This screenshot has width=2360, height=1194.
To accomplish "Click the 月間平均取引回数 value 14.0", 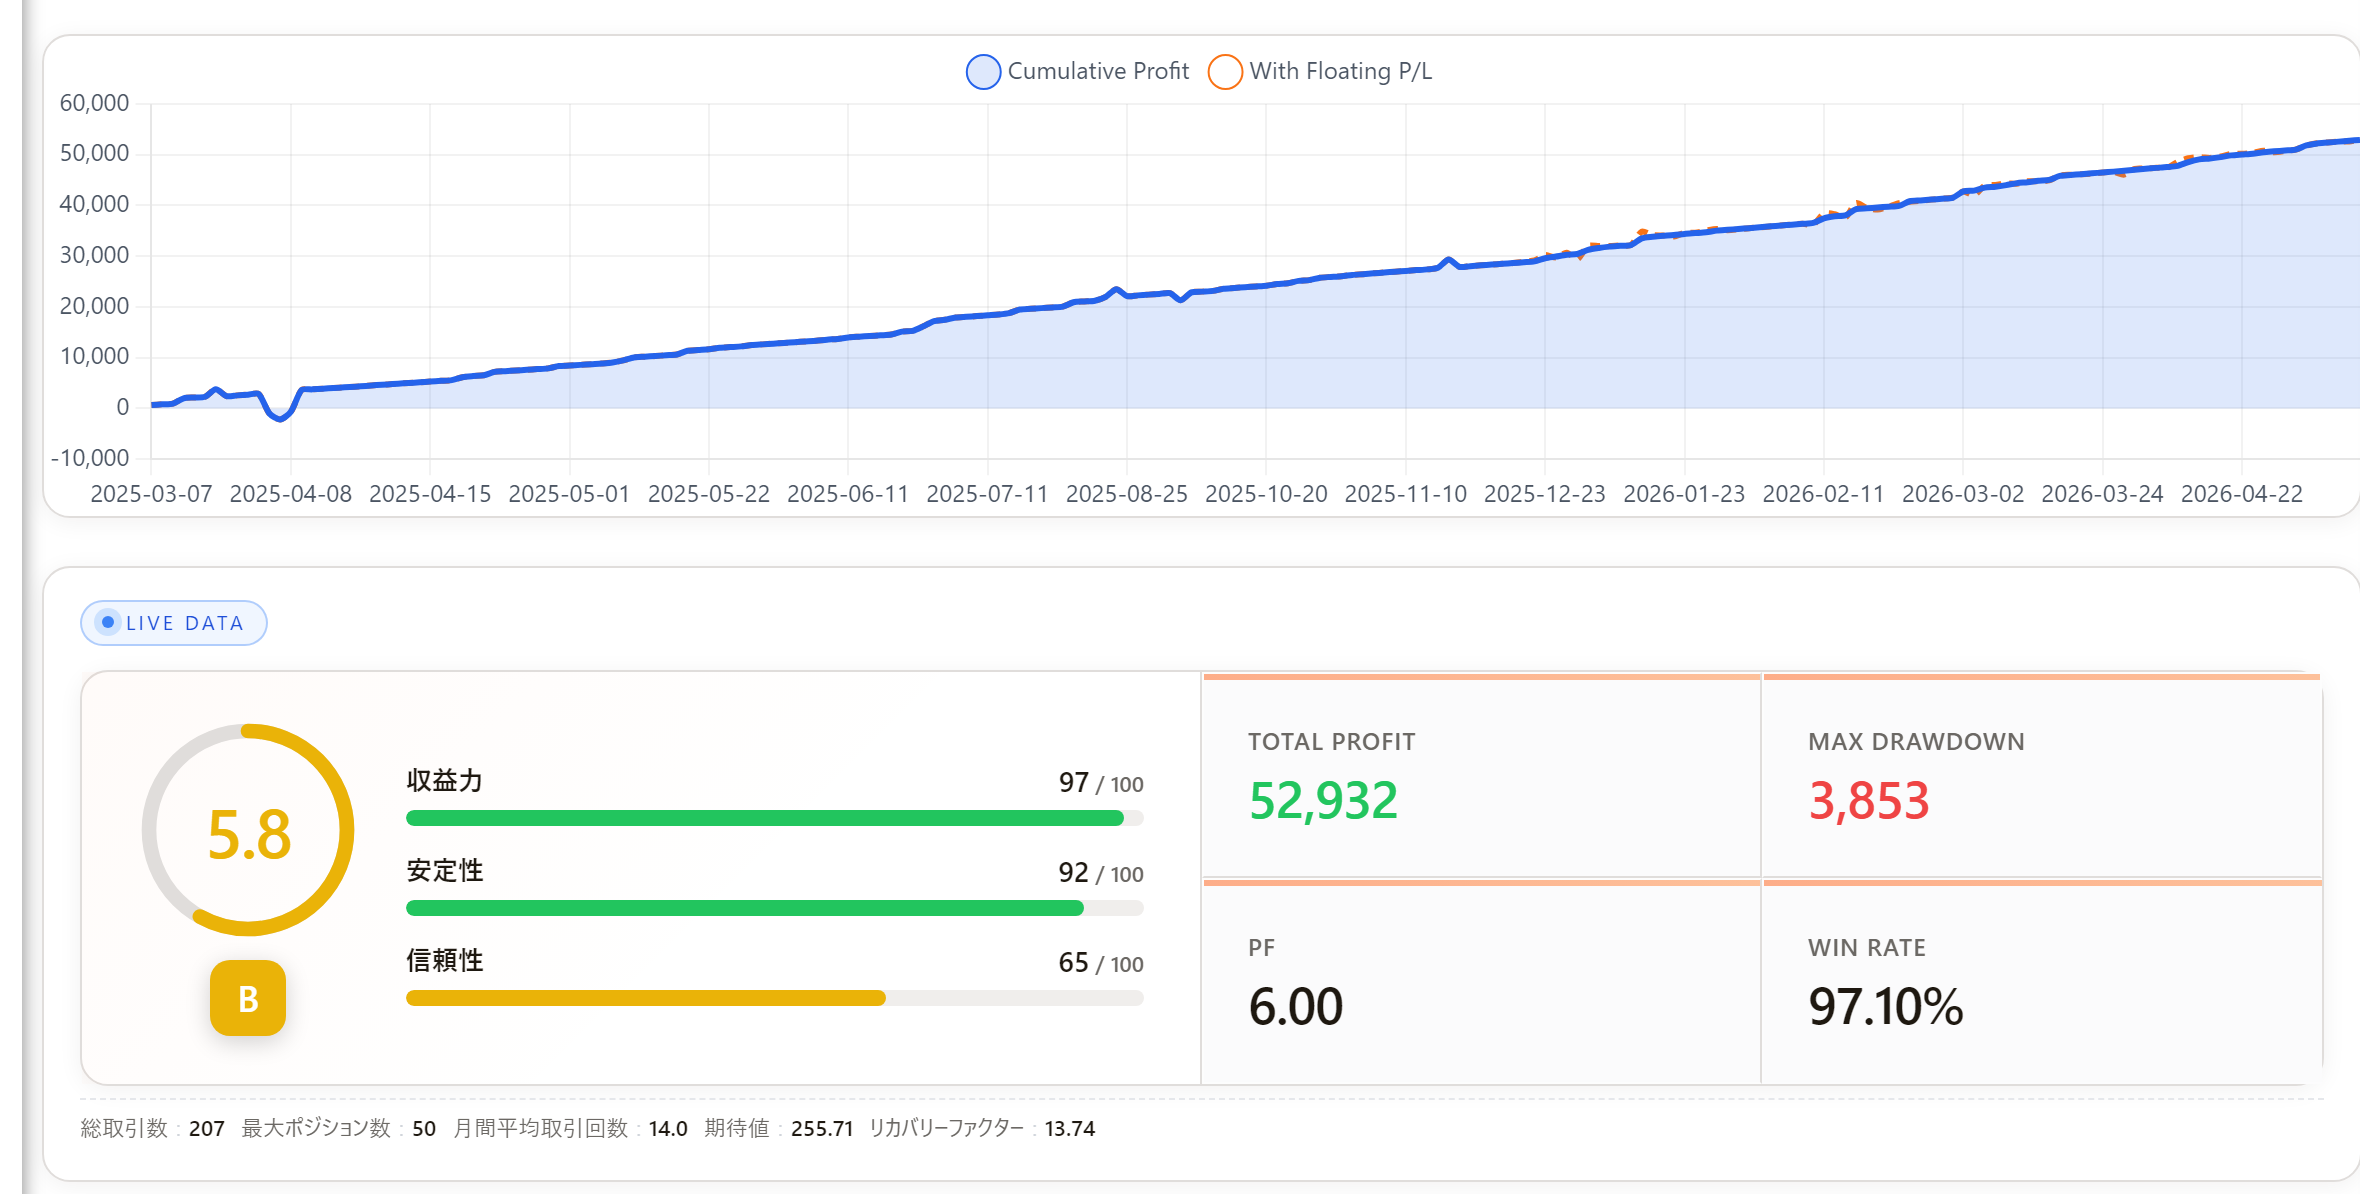I will pos(668,1129).
